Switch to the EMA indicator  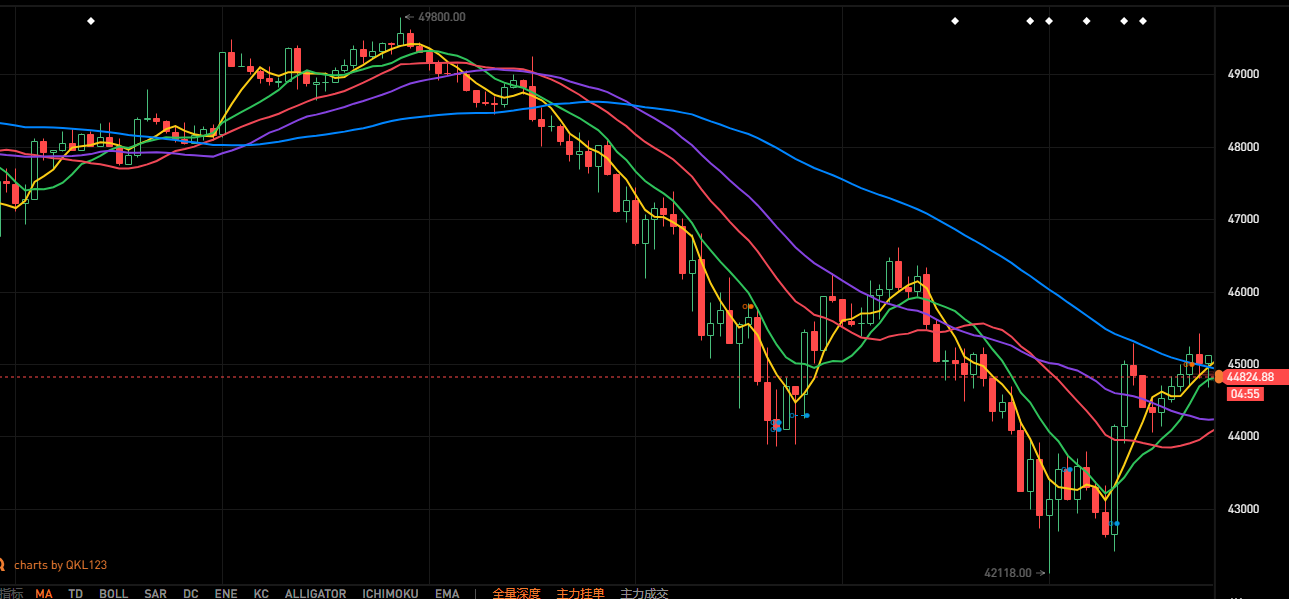click(x=447, y=593)
